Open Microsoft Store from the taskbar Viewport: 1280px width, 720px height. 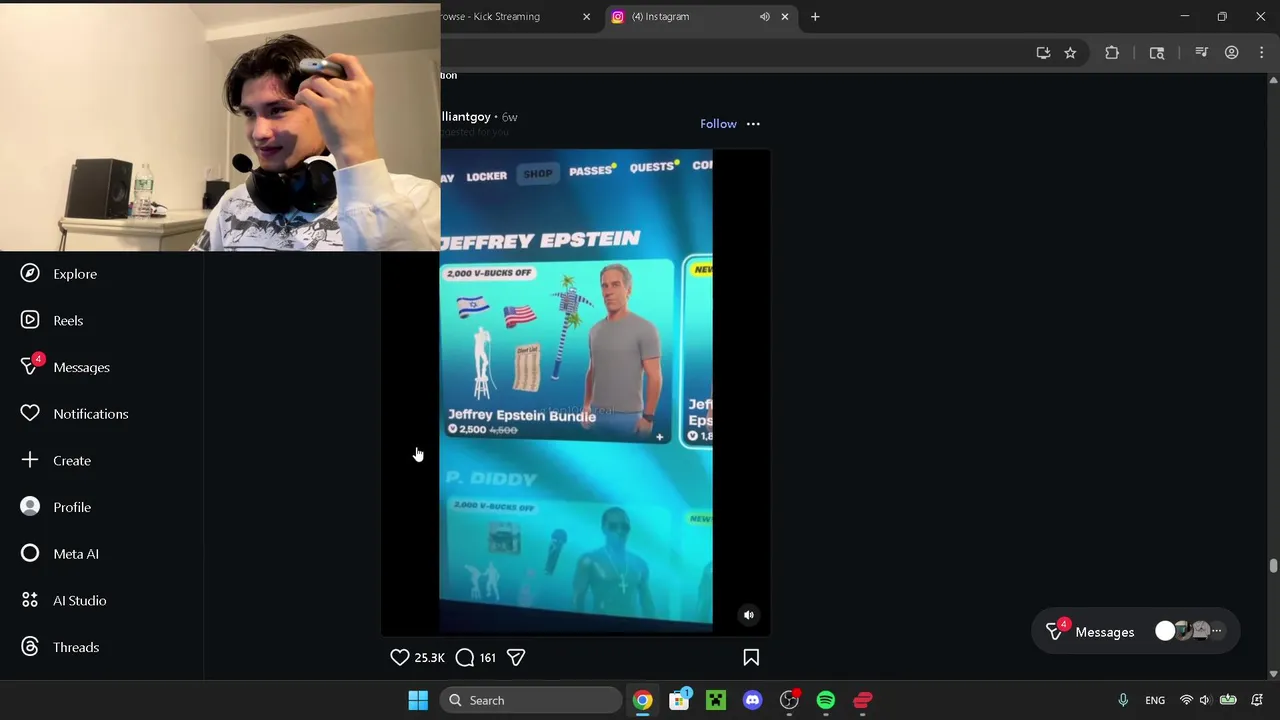point(679,700)
